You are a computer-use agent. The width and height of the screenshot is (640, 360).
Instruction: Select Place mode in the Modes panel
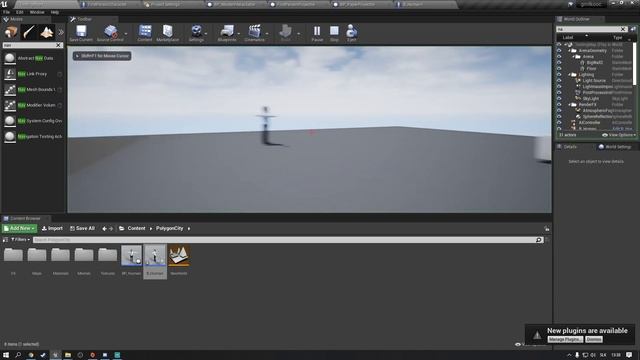point(11,32)
